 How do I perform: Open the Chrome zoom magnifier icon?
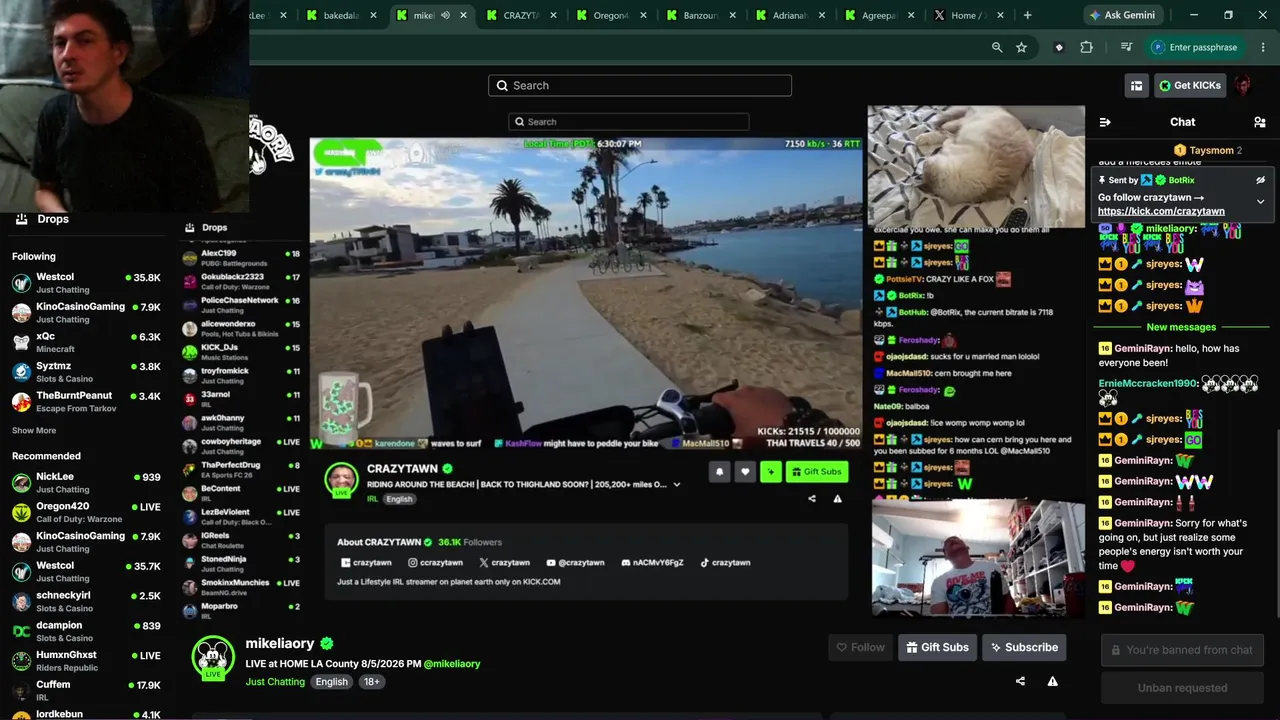pyautogui.click(x=997, y=47)
